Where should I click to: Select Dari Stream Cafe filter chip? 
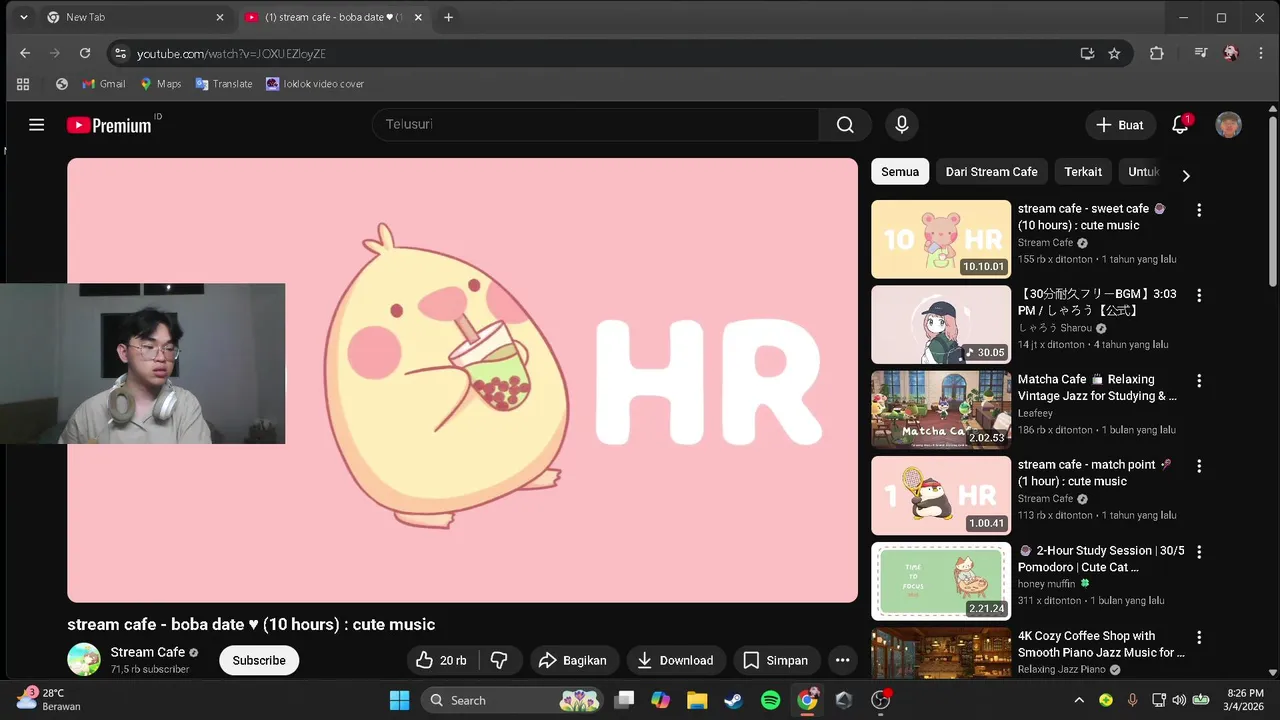[991, 172]
